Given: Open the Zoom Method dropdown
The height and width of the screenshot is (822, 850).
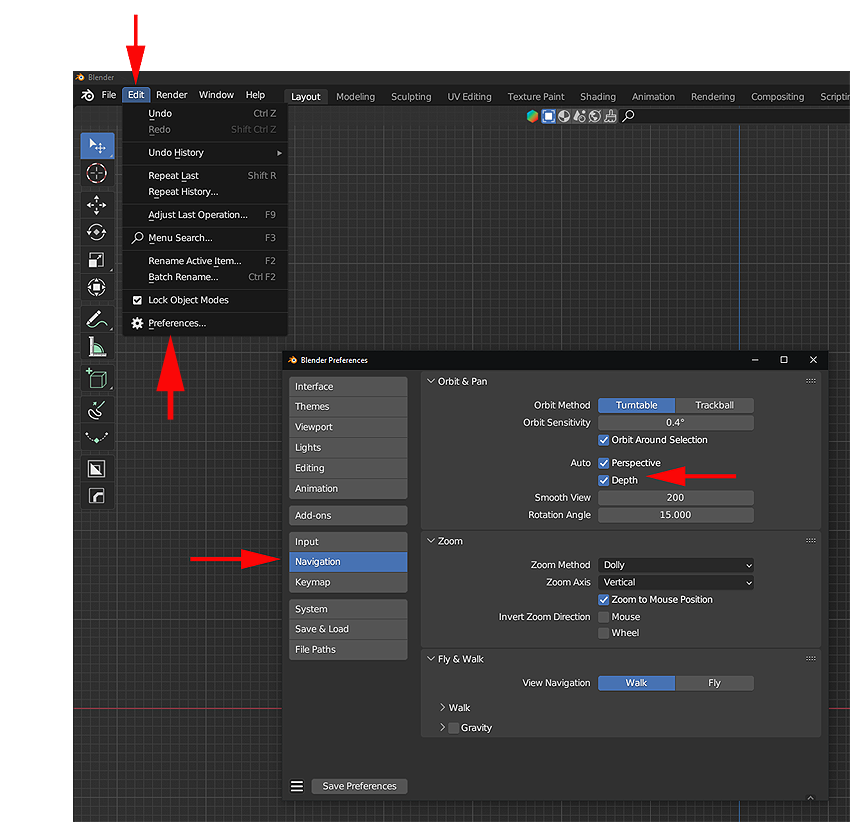Looking at the screenshot, I should pyautogui.click(x=675, y=565).
